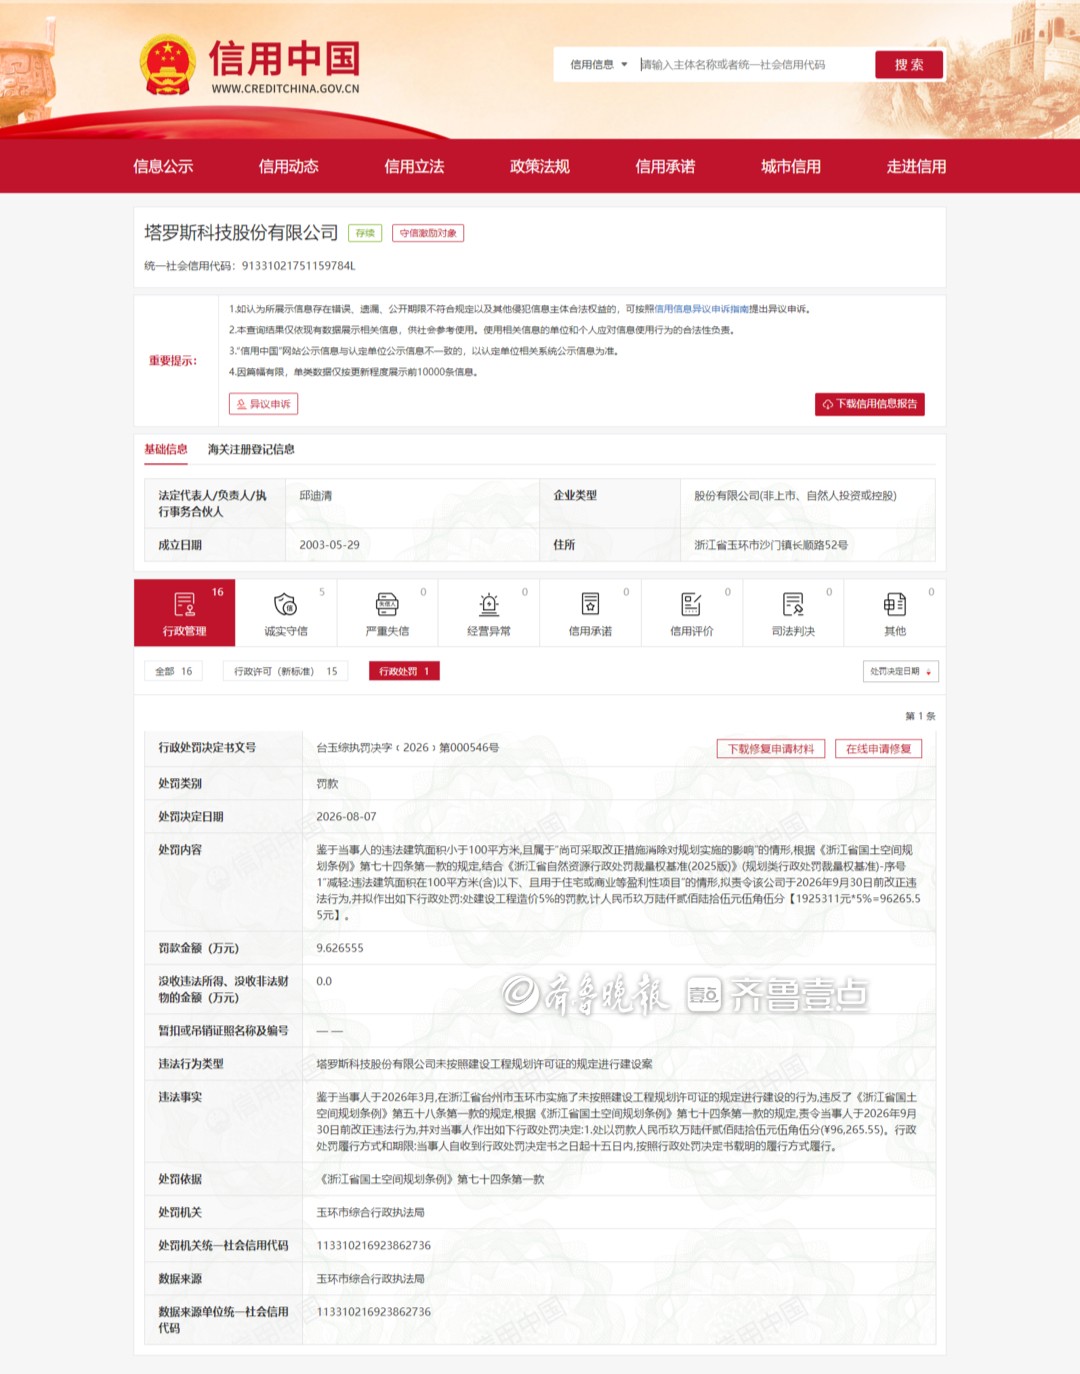Click the WWW.CREDITCHINA.GOV.CN site address text
The height and width of the screenshot is (1374, 1080).
click(x=285, y=88)
